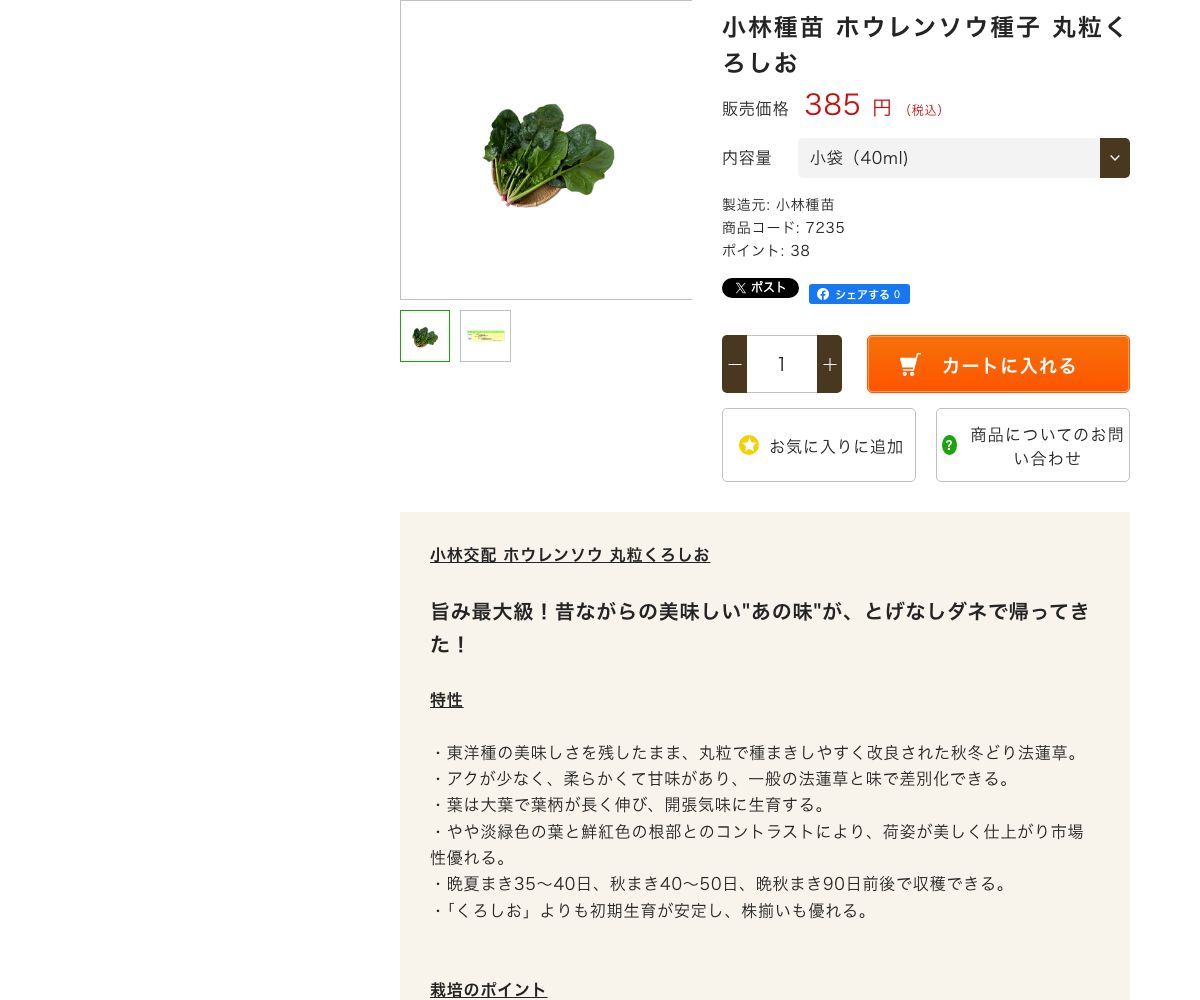Click the Facebook icon on the シェアする button
This screenshot has width=1200, height=1000.
coord(823,294)
